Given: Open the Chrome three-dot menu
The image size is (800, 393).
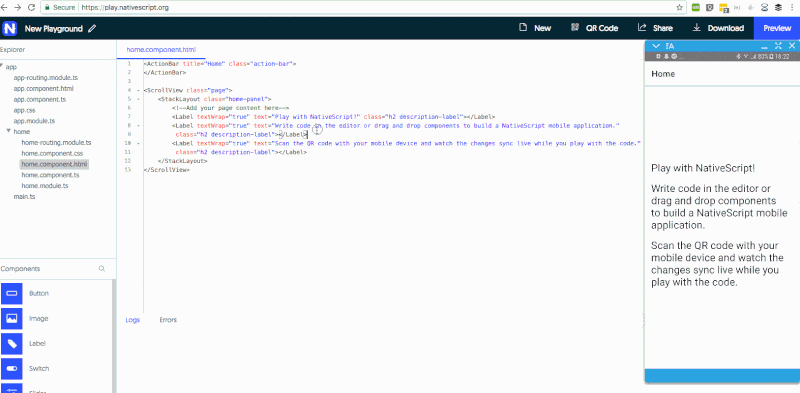Looking at the screenshot, I should 793,8.
